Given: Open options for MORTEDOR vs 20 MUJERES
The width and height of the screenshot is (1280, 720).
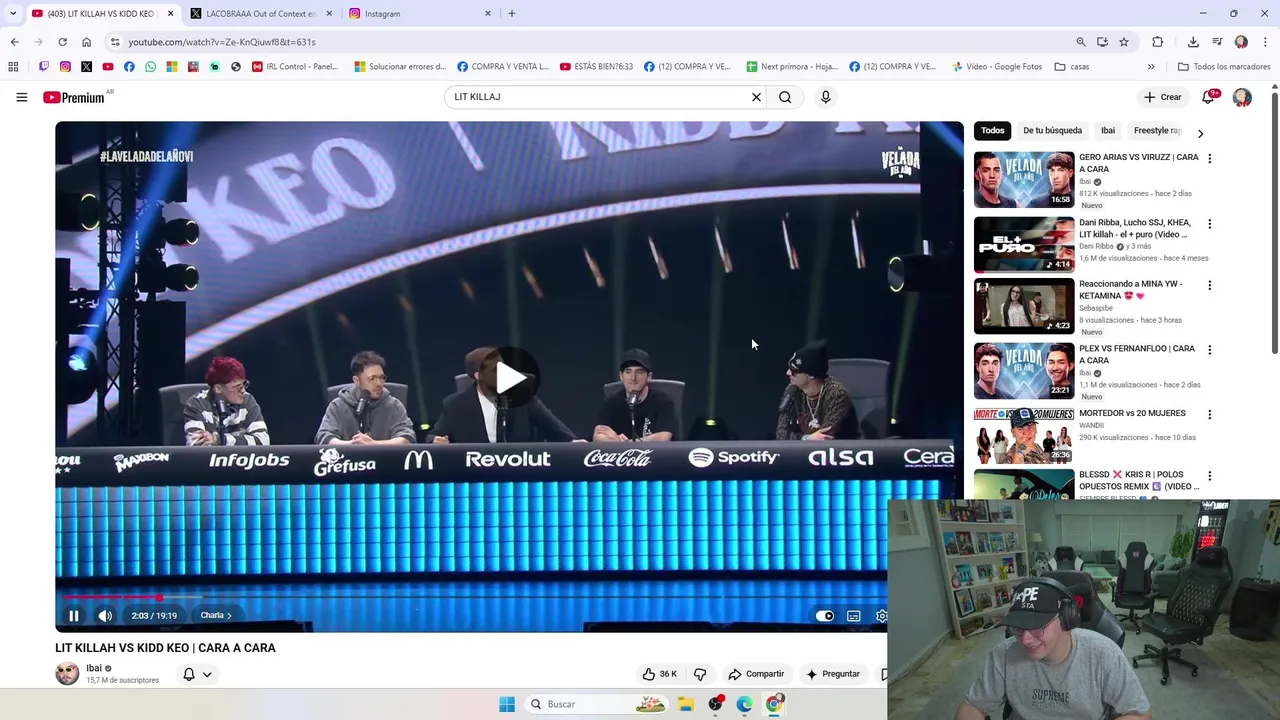Looking at the screenshot, I should tap(1209, 414).
